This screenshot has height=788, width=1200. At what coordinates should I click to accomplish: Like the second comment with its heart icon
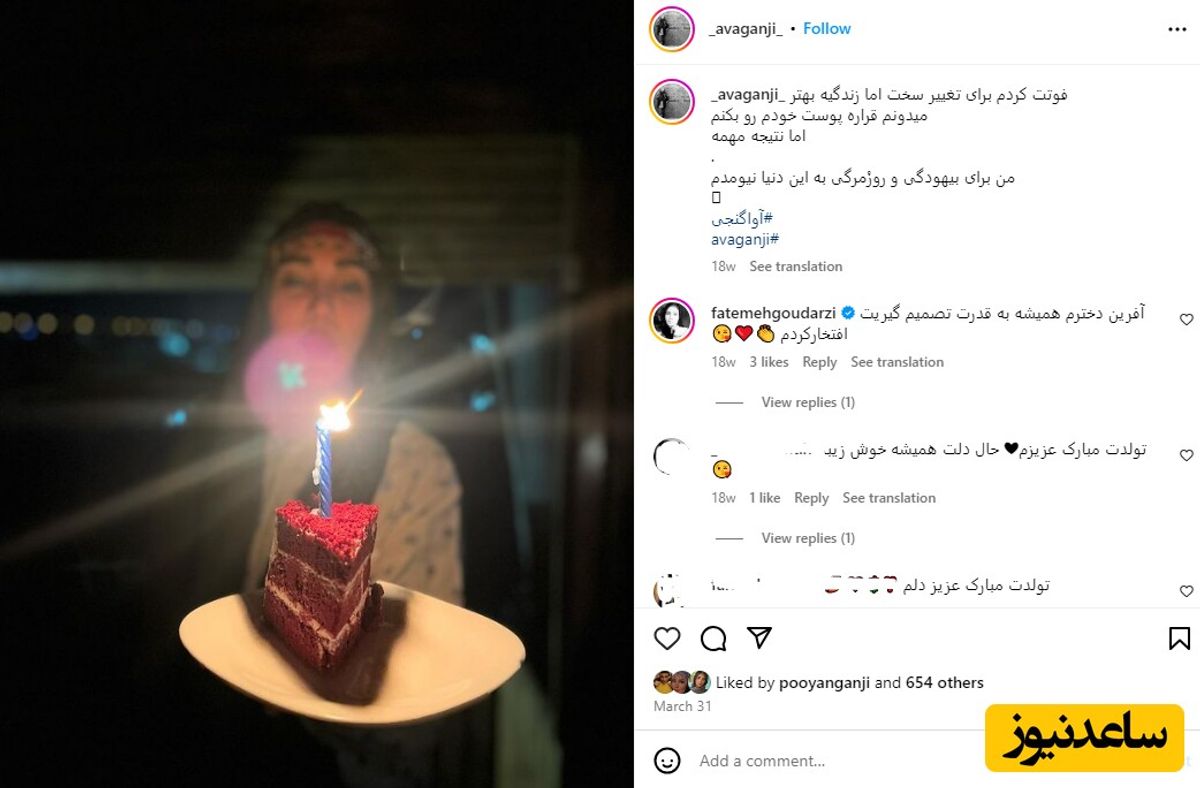tap(1186, 456)
